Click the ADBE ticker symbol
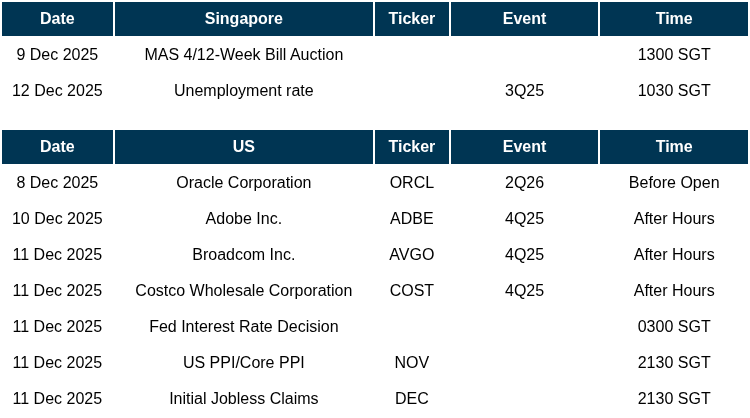The width and height of the screenshot is (750, 418). (411, 219)
